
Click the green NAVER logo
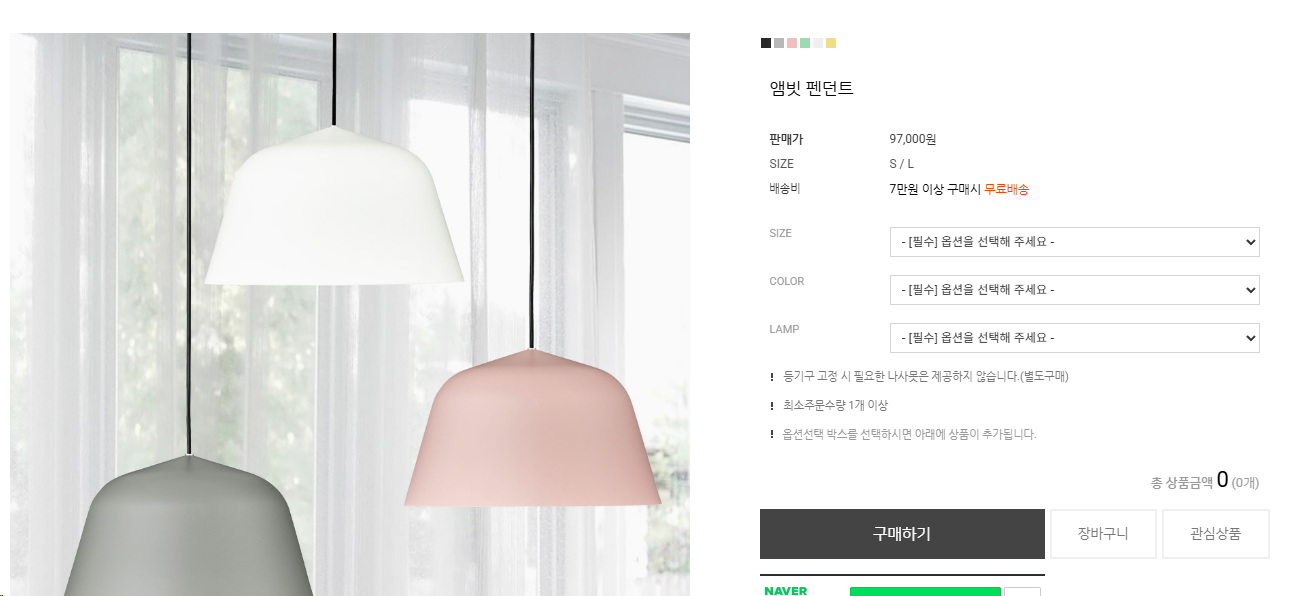click(786, 591)
